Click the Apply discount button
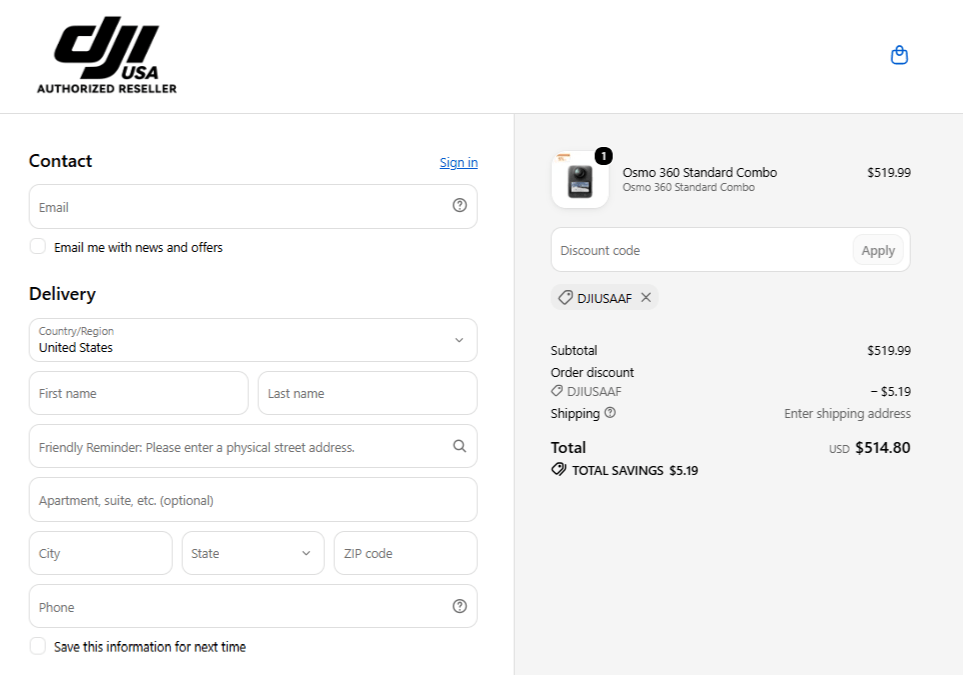This screenshot has height=675, width=963. [x=878, y=250]
